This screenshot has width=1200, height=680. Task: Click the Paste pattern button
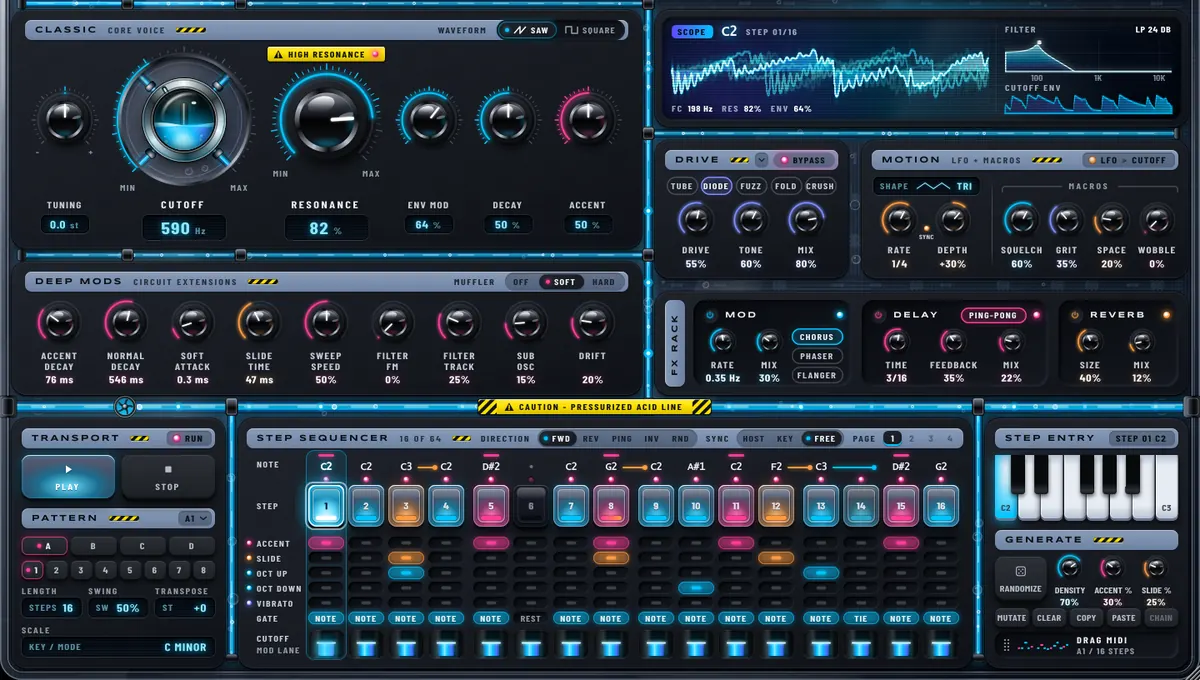[x=1123, y=618]
